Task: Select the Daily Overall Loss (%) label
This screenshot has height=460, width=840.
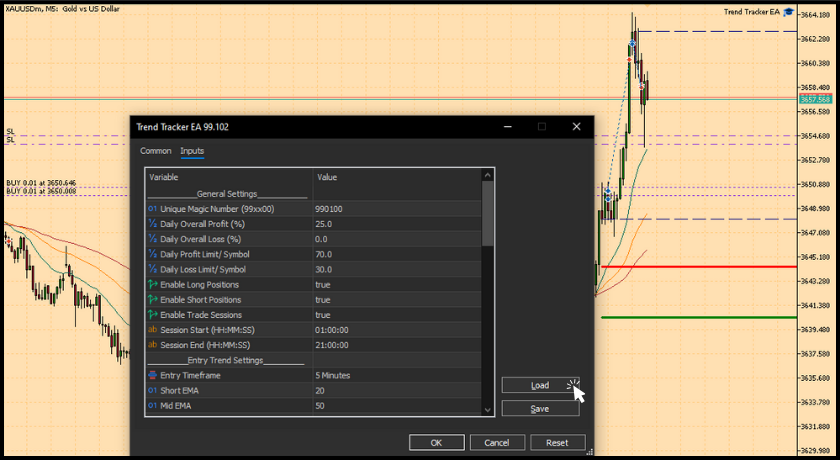Action: pyautogui.click(x=200, y=239)
